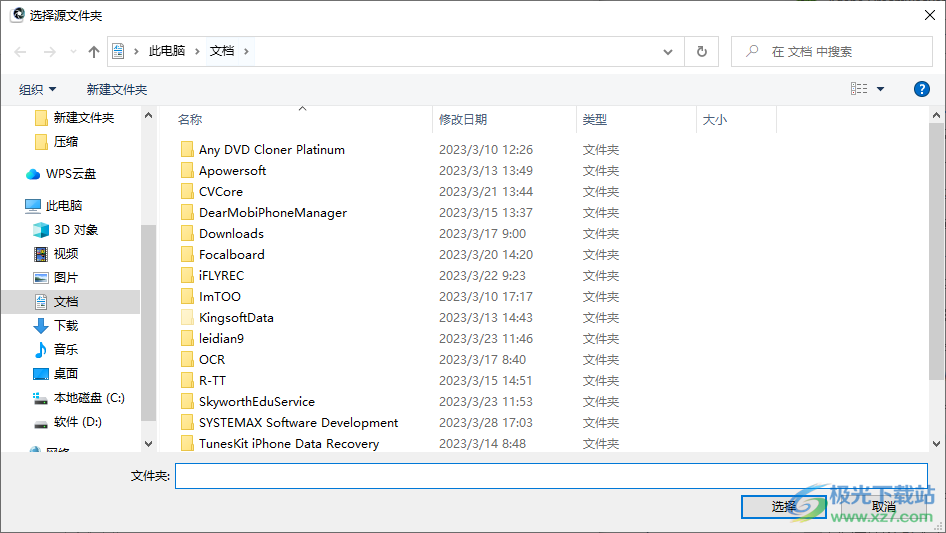Open the help question mark icon
This screenshot has width=946, height=533.
click(x=921, y=89)
